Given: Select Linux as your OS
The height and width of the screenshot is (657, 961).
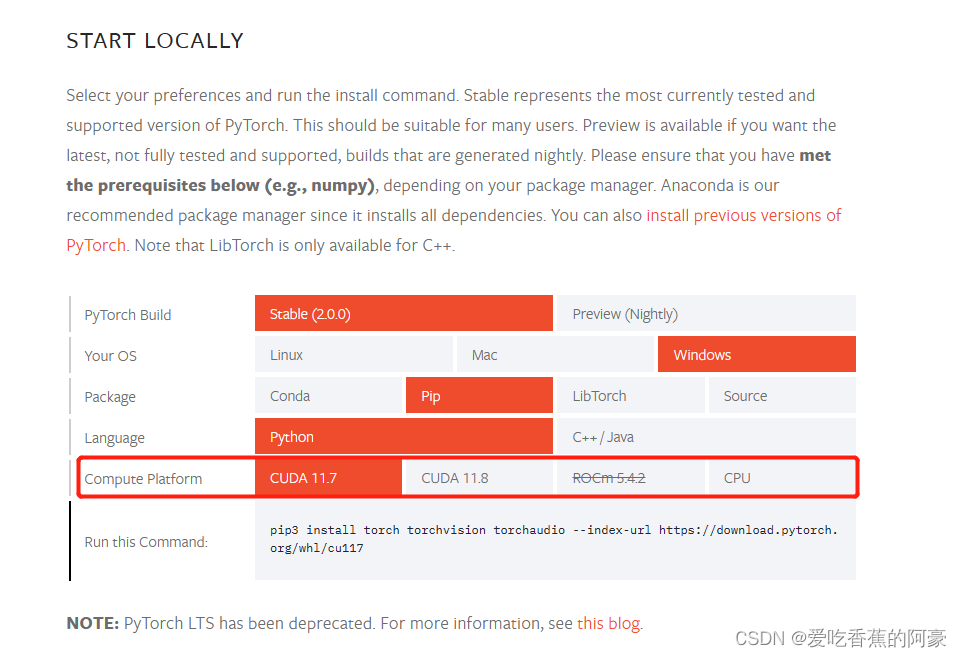Looking at the screenshot, I should coord(354,355).
